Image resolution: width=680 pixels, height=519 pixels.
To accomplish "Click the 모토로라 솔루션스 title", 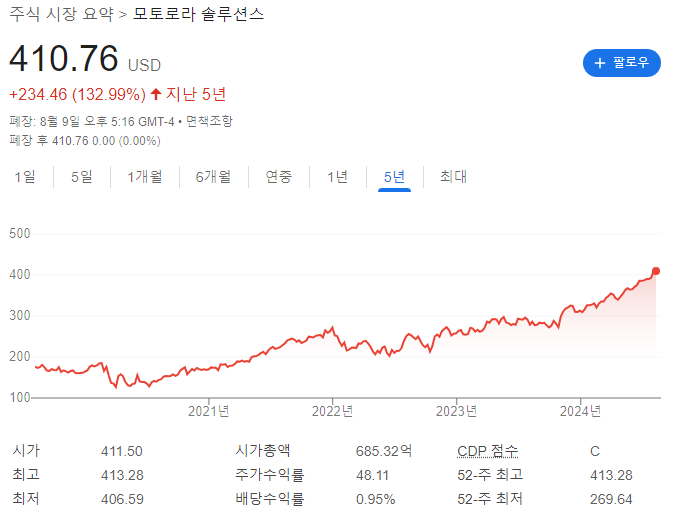I will (198, 14).
